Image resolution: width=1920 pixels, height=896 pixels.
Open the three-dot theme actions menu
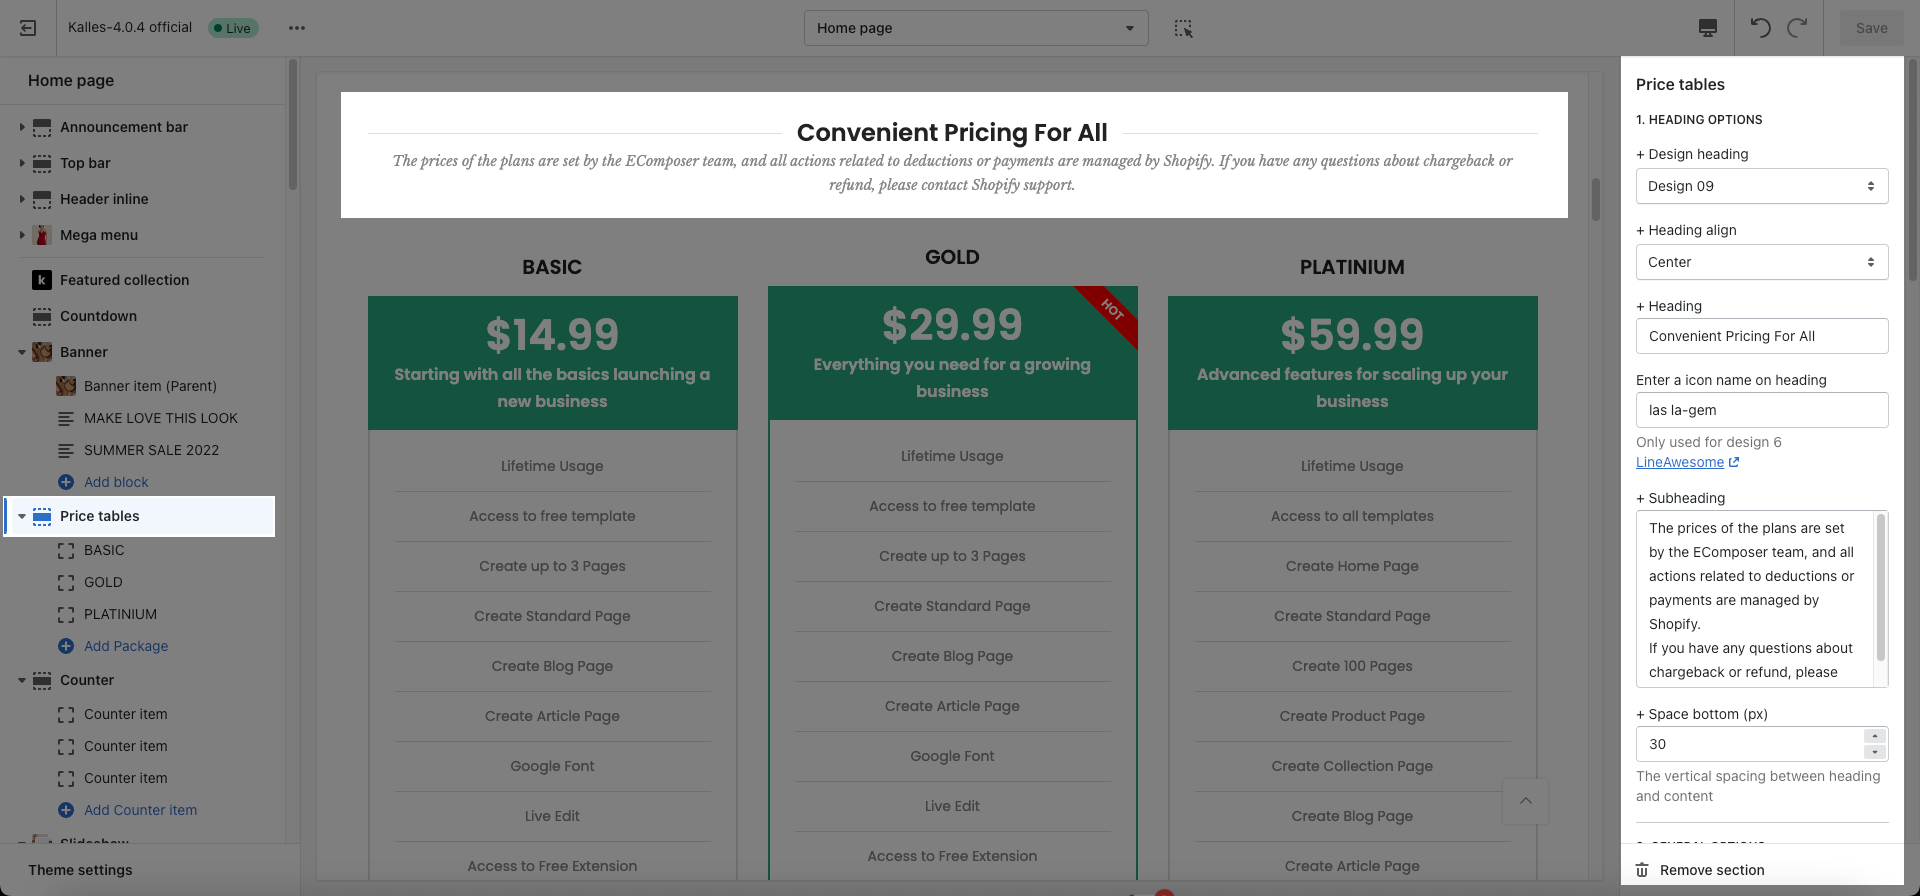297,28
